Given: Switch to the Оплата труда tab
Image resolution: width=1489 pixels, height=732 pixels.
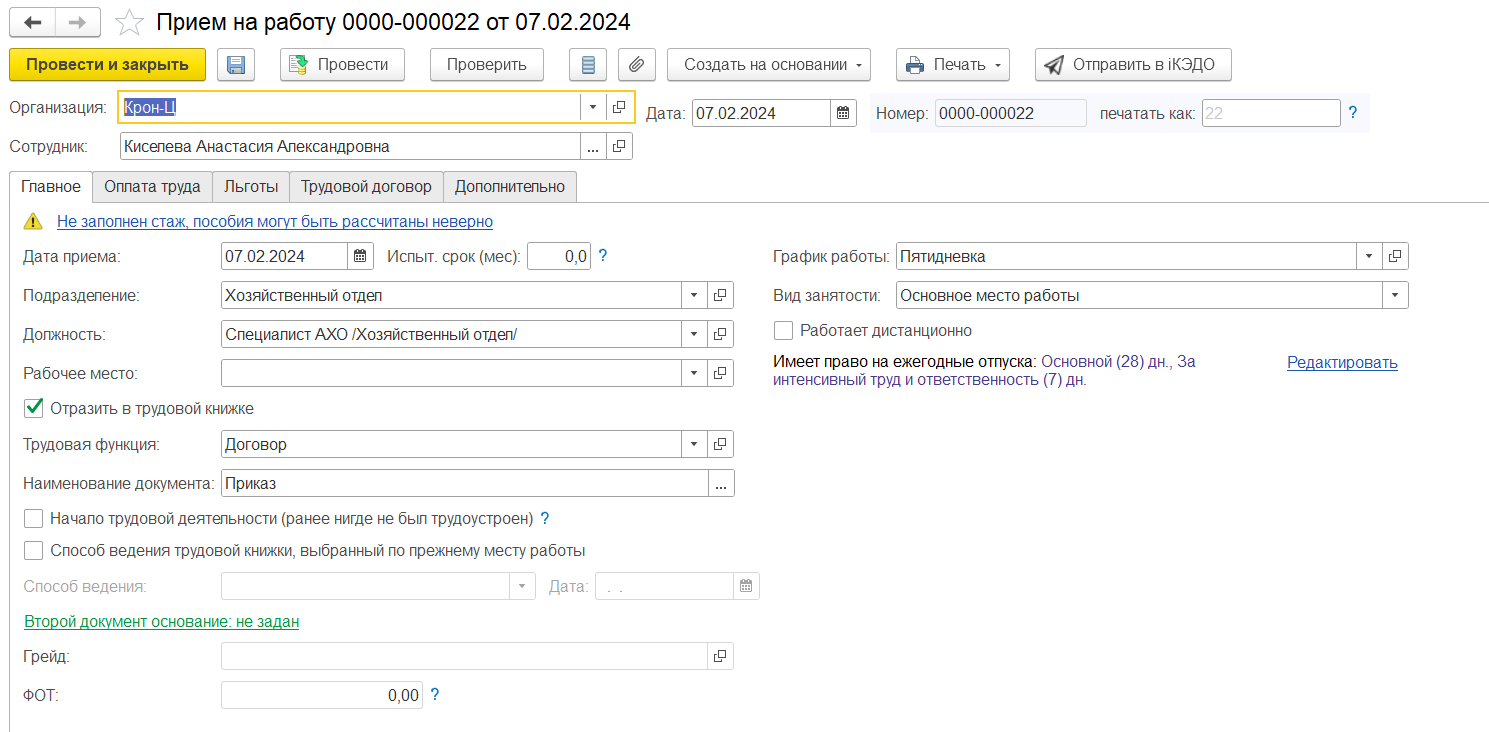Looking at the screenshot, I should 152,186.
